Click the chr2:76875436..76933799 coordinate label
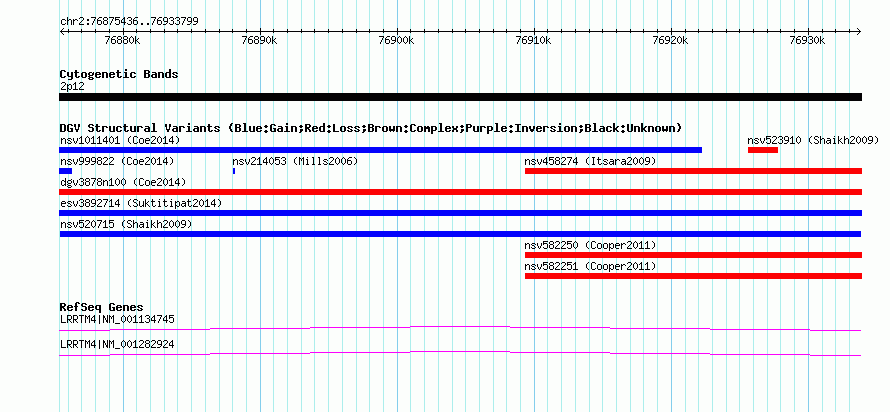This screenshot has height=412, width=890. tap(129, 22)
